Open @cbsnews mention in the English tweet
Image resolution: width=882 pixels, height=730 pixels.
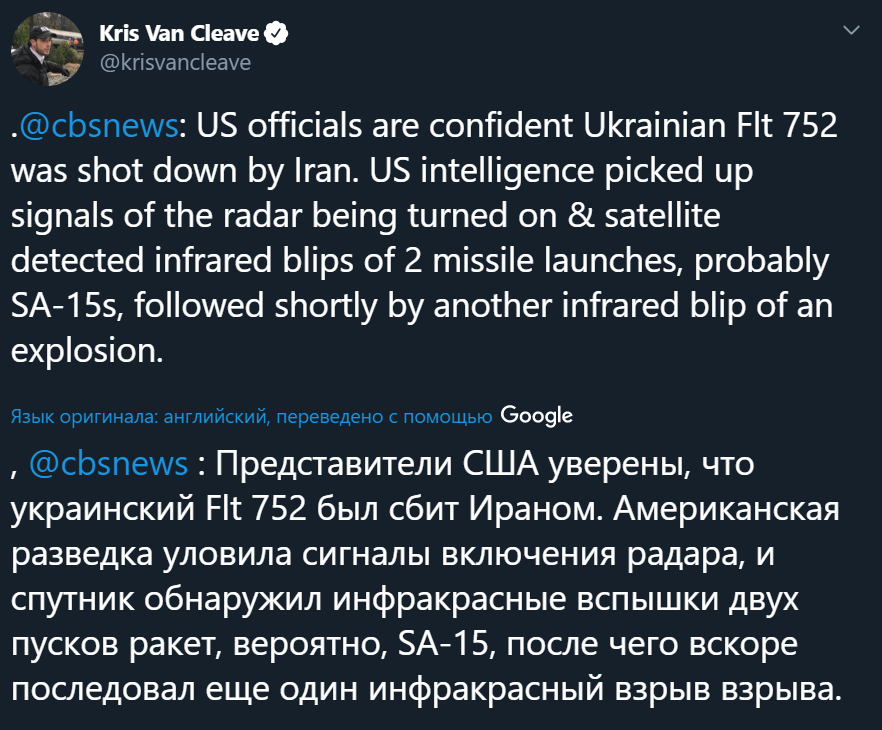[99, 127]
